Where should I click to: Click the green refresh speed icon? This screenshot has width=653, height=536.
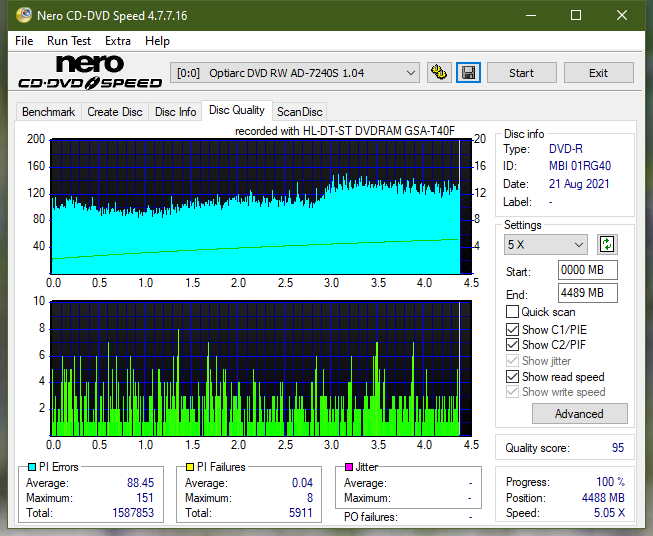pos(607,244)
